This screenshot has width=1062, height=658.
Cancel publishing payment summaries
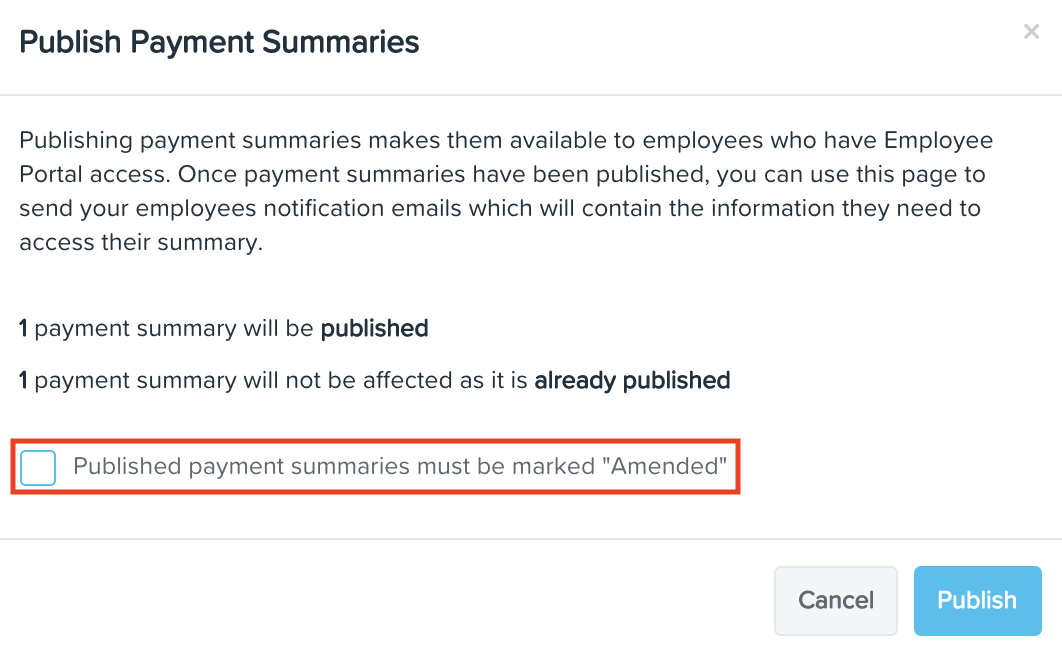tap(835, 600)
